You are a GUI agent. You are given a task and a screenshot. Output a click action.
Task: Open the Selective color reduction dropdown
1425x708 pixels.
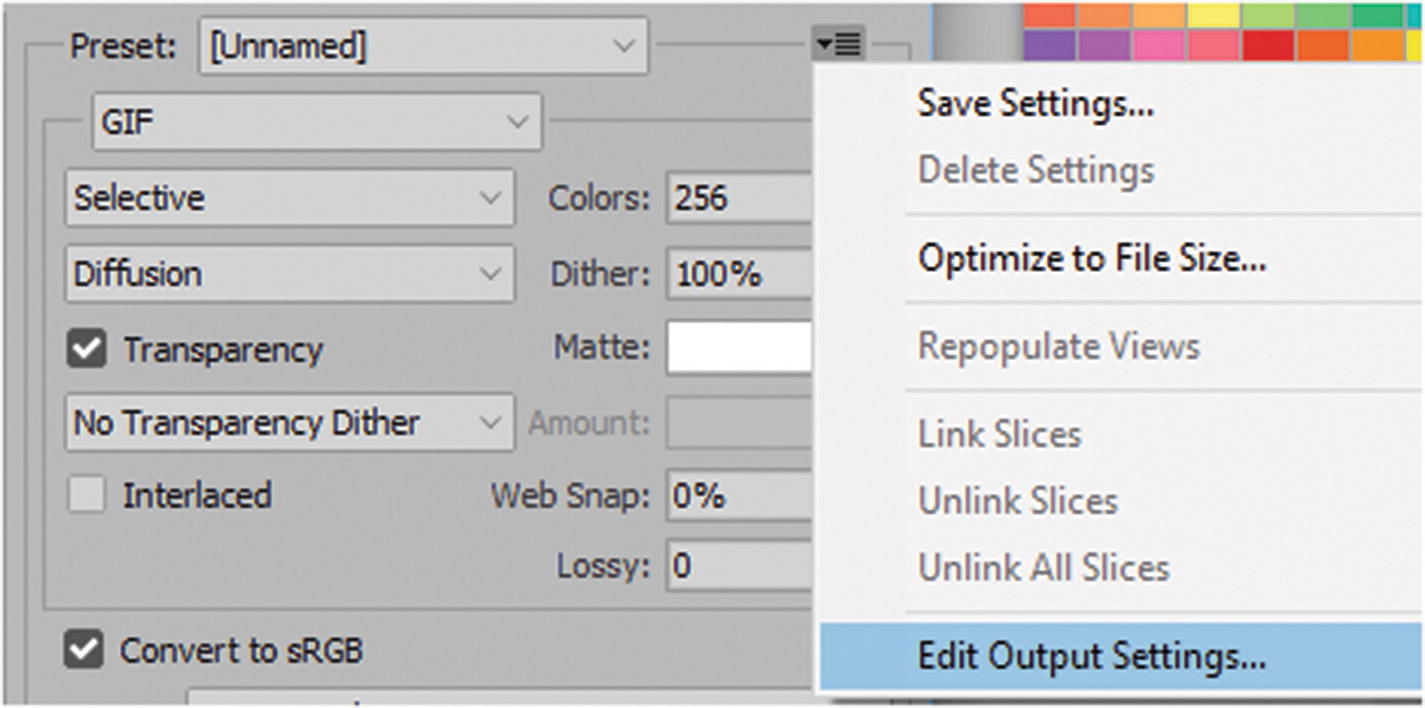pyautogui.click(x=289, y=198)
